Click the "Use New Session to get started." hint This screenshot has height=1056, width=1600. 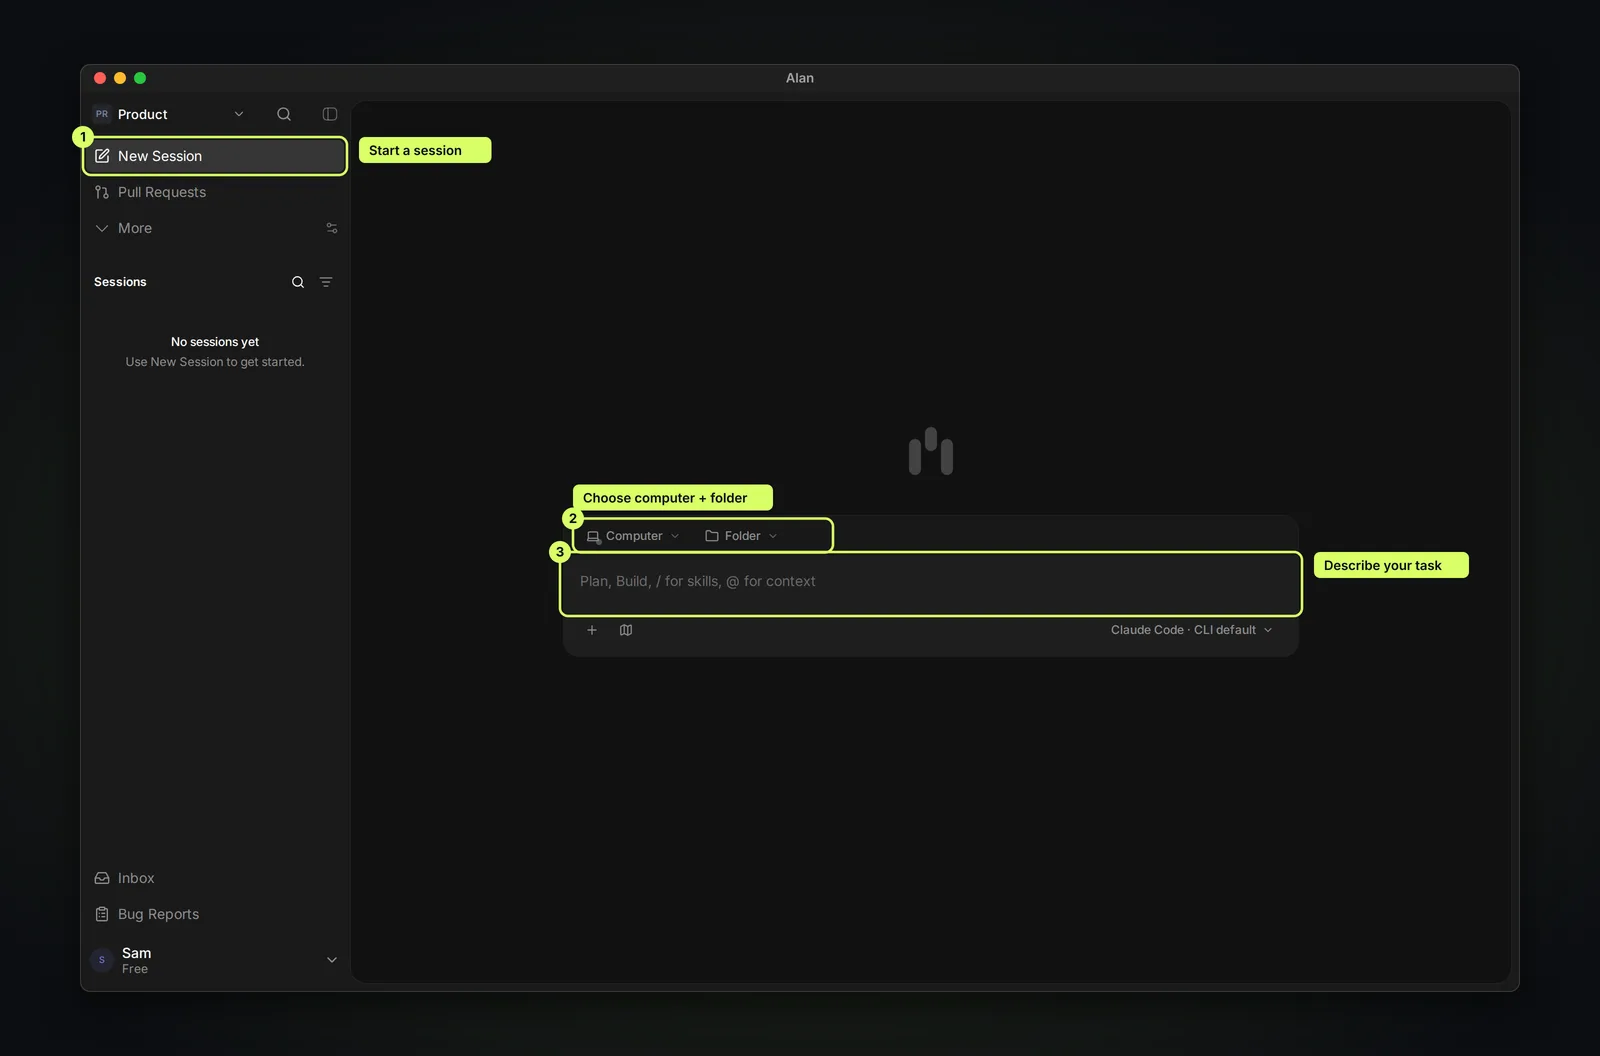pos(215,362)
